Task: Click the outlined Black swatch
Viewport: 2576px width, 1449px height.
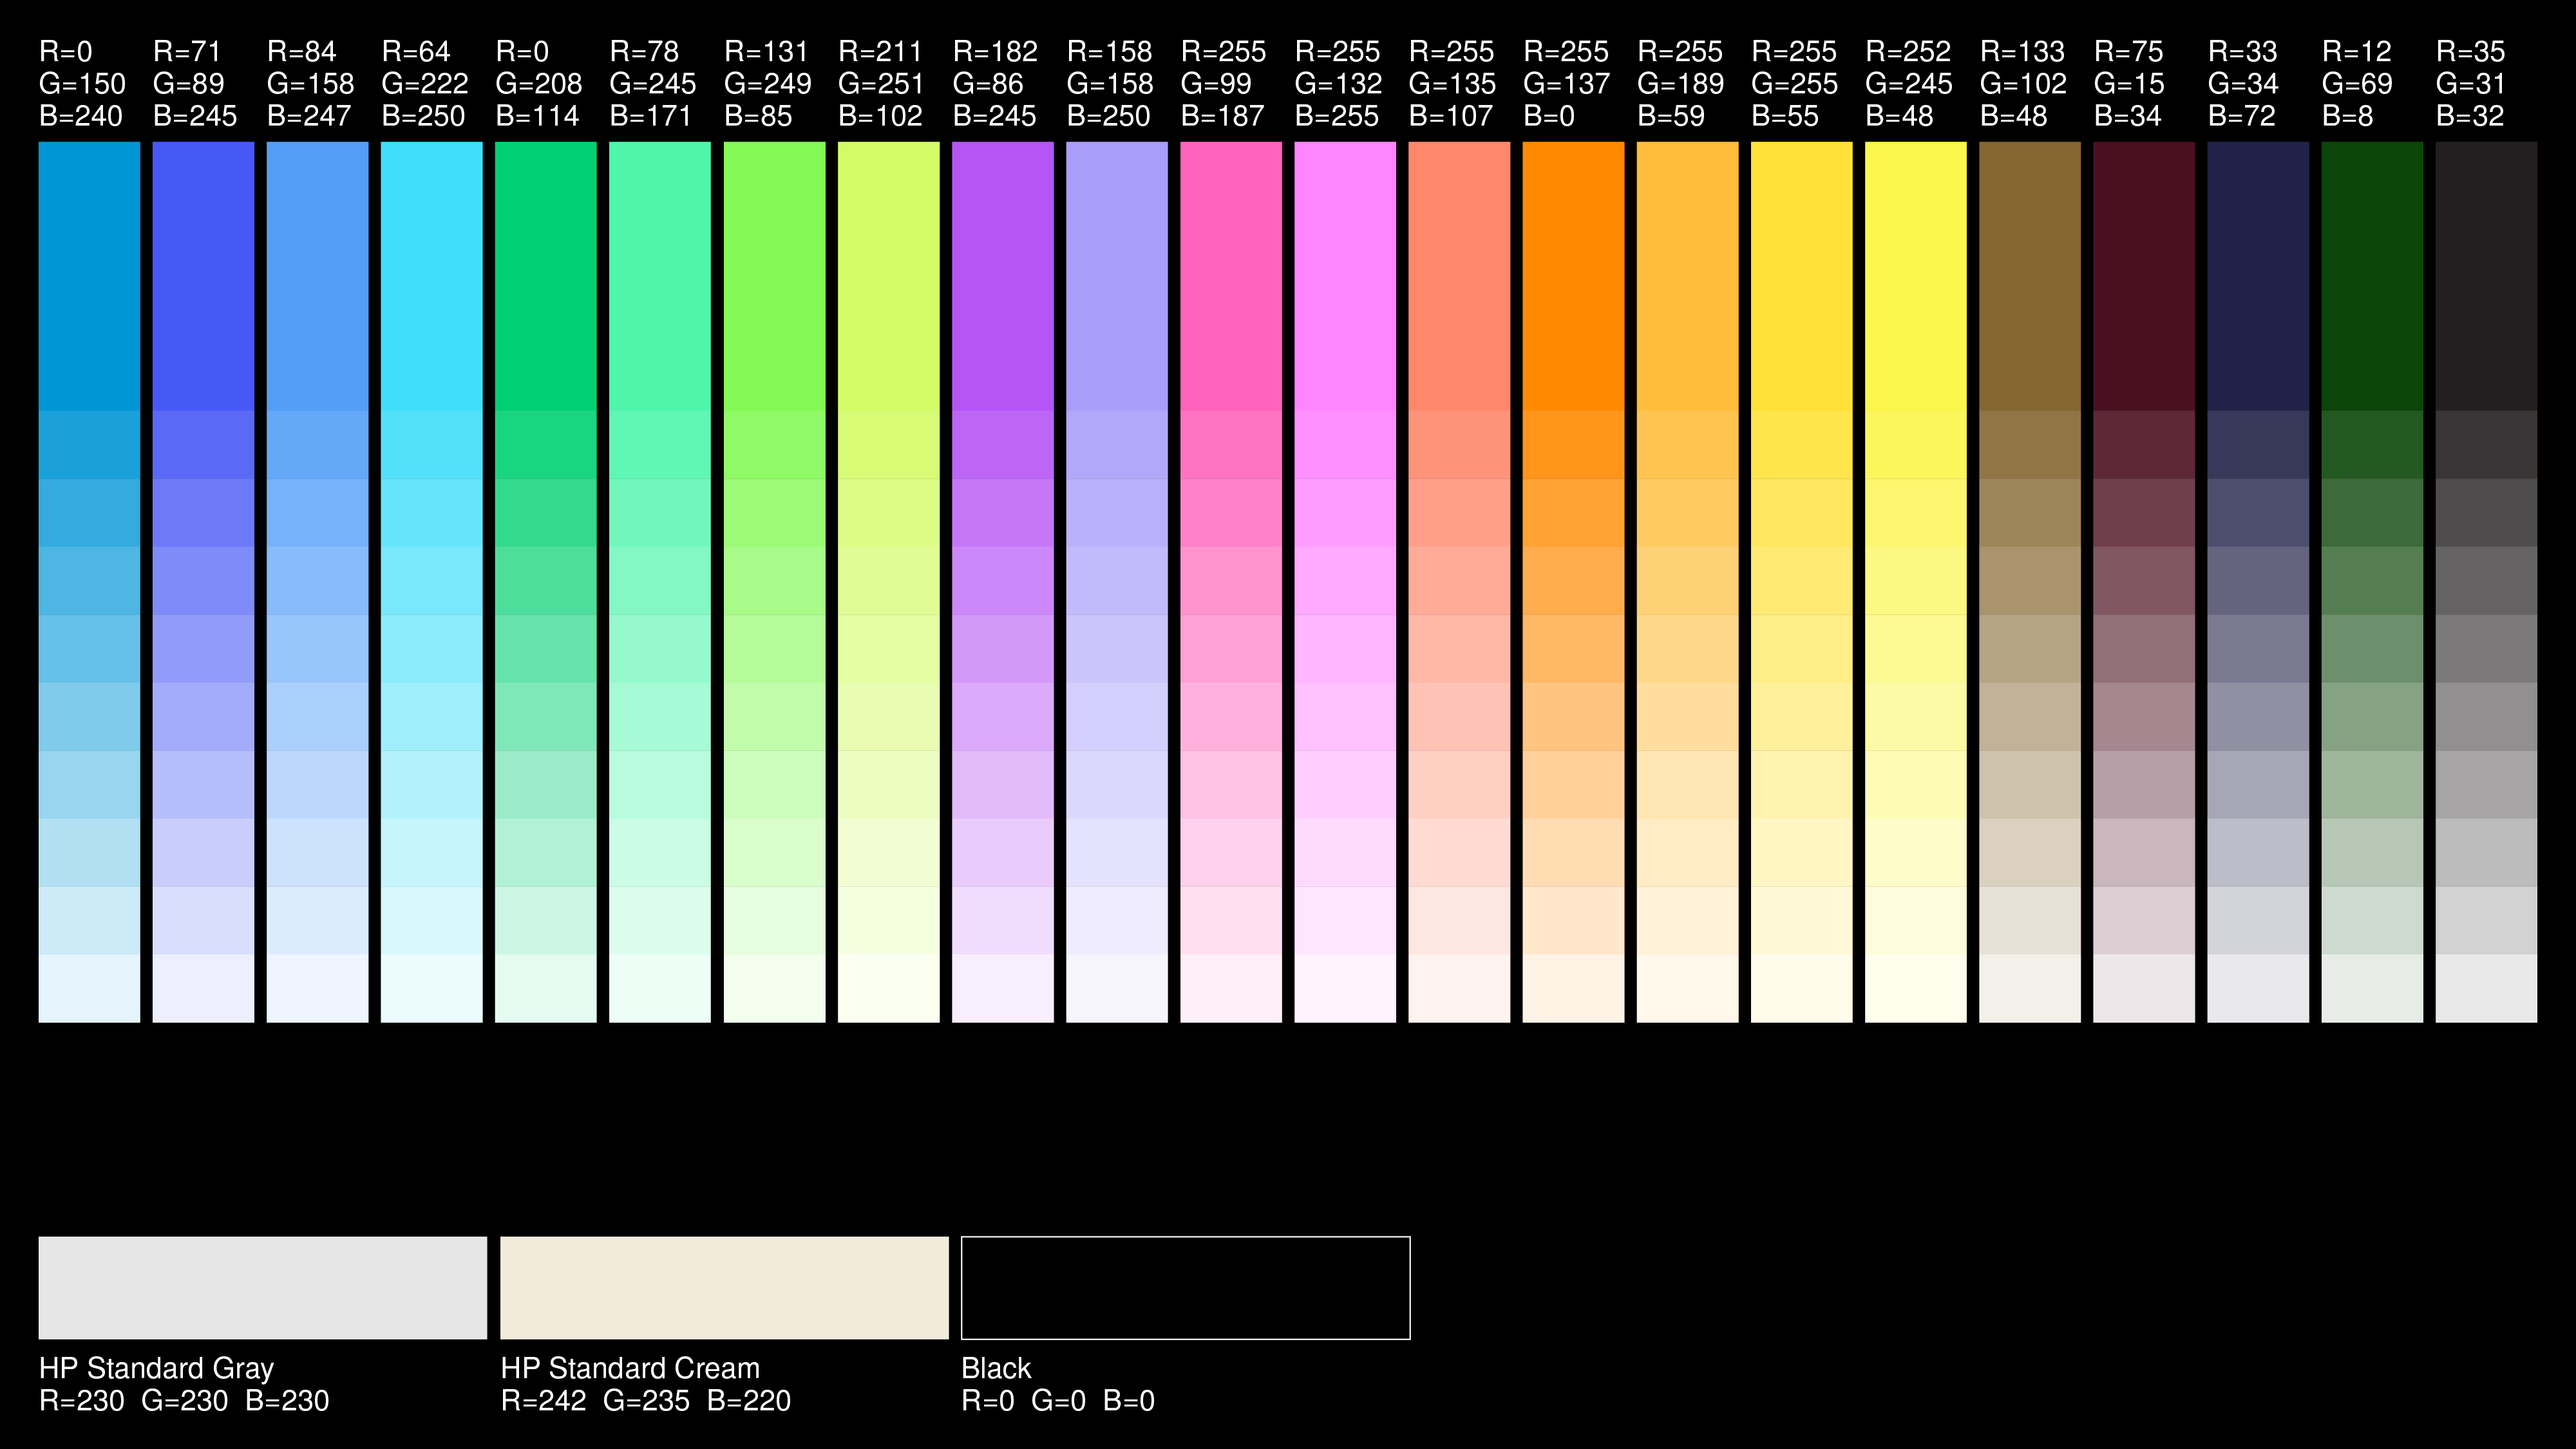Action: [x=1185, y=1287]
